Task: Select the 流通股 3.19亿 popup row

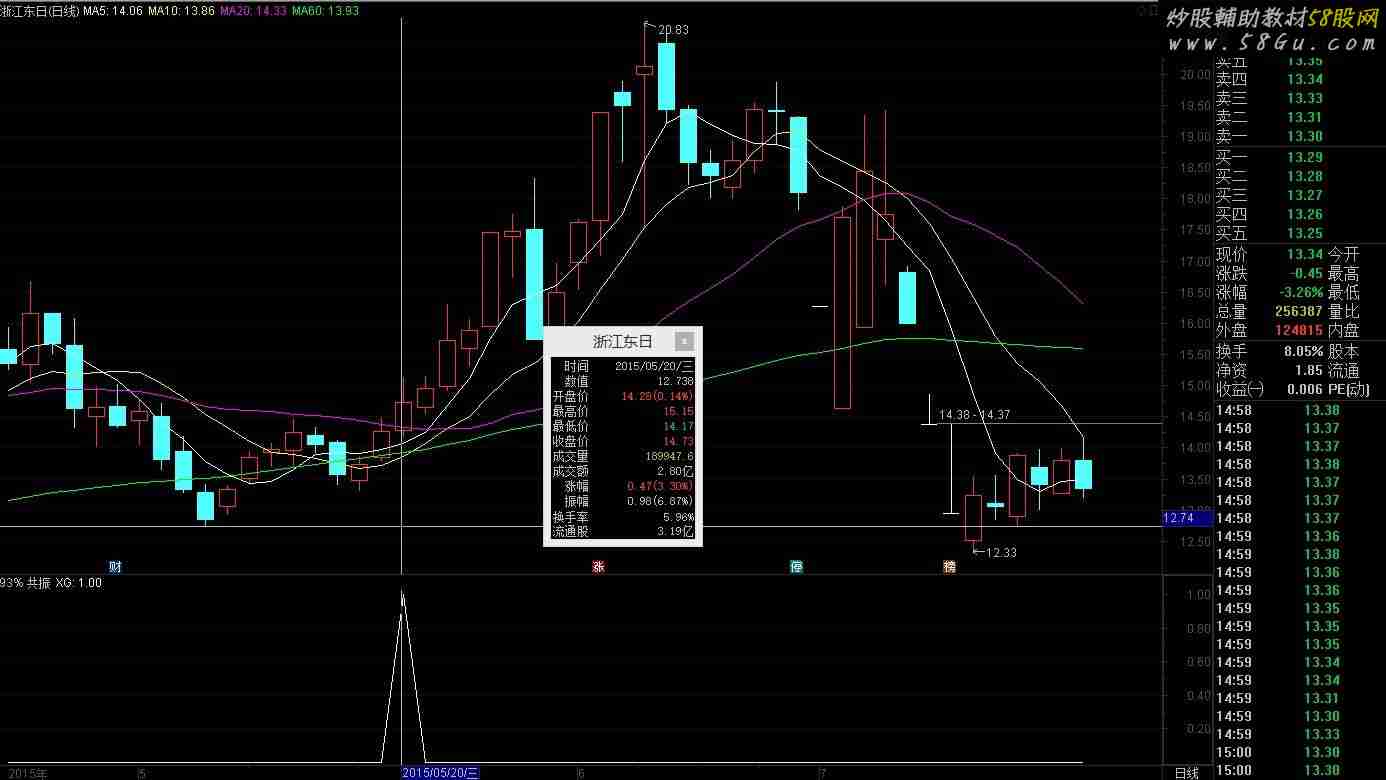Action: point(622,532)
